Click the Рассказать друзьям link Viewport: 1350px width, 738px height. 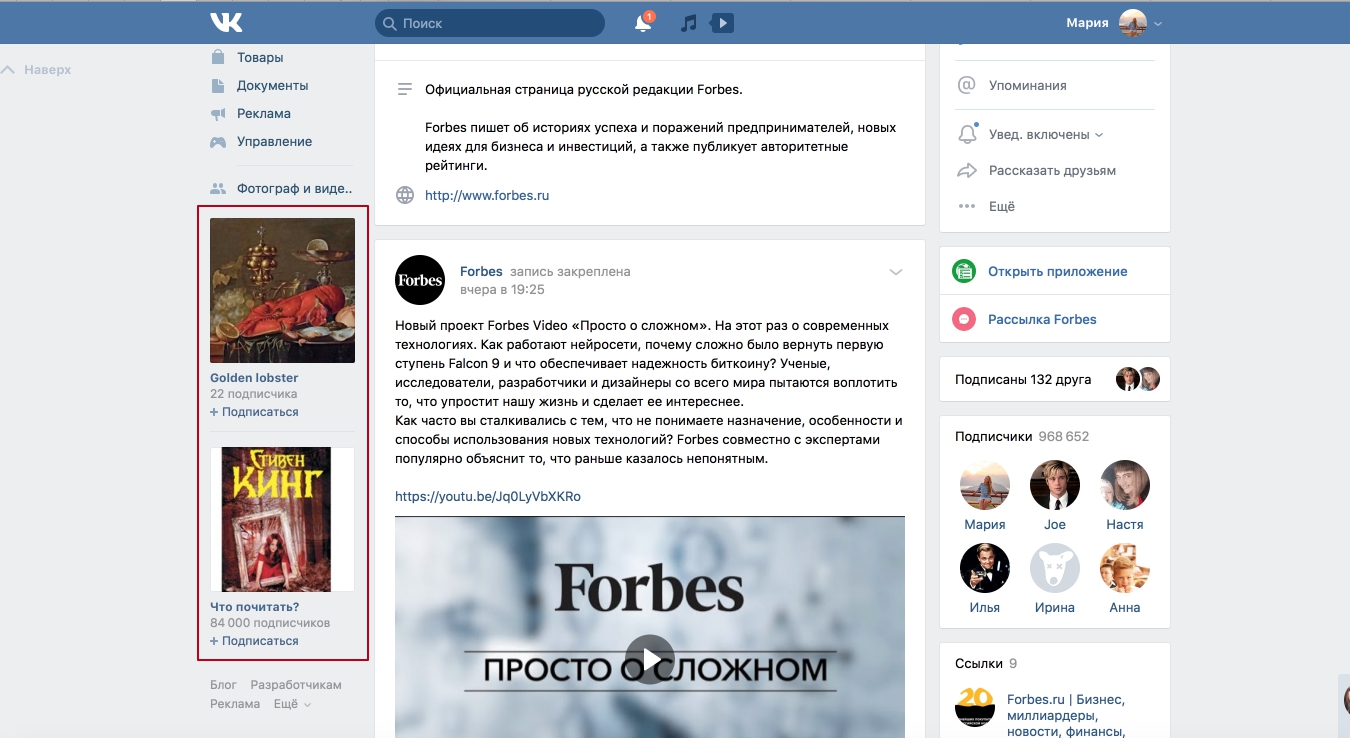click(1052, 170)
